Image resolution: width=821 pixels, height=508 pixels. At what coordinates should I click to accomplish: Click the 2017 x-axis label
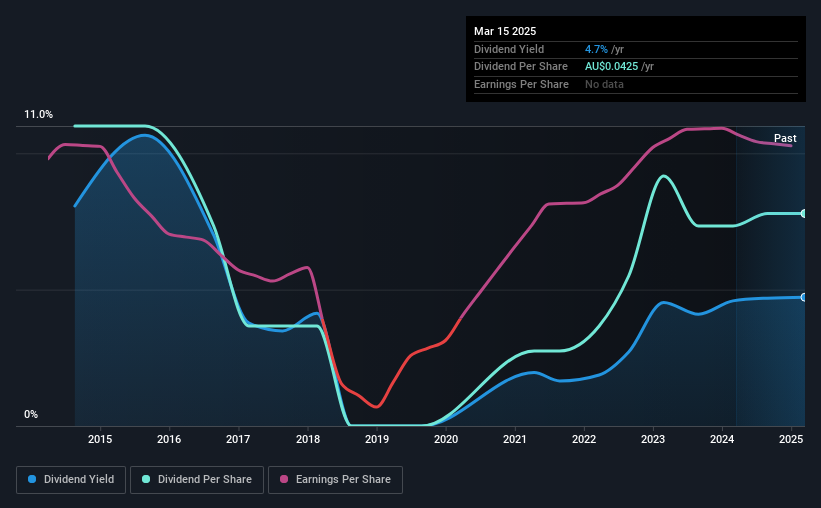coord(238,439)
